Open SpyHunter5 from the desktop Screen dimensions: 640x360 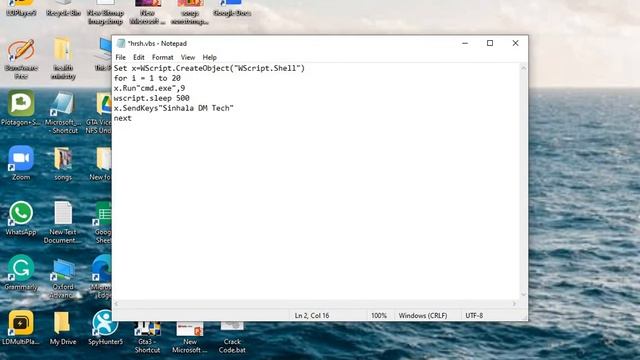[105, 323]
